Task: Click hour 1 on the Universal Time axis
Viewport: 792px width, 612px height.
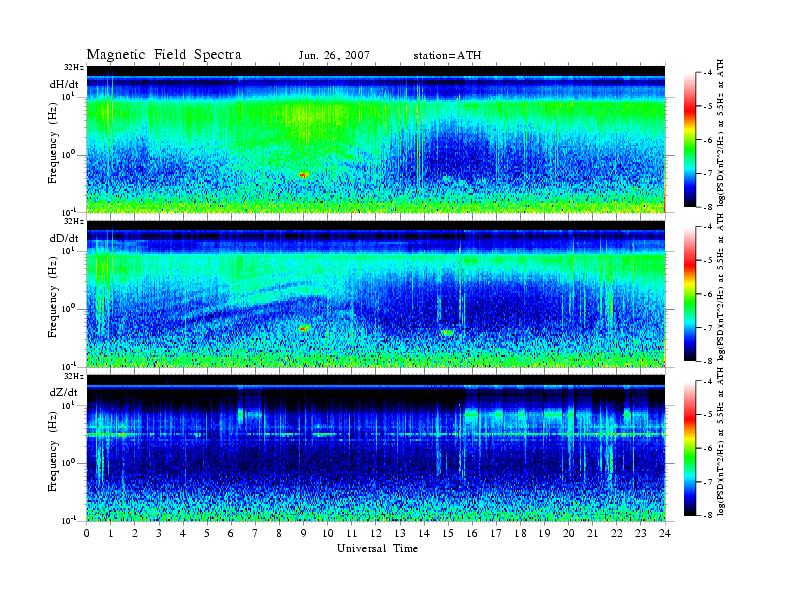Action: click(111, 533)
